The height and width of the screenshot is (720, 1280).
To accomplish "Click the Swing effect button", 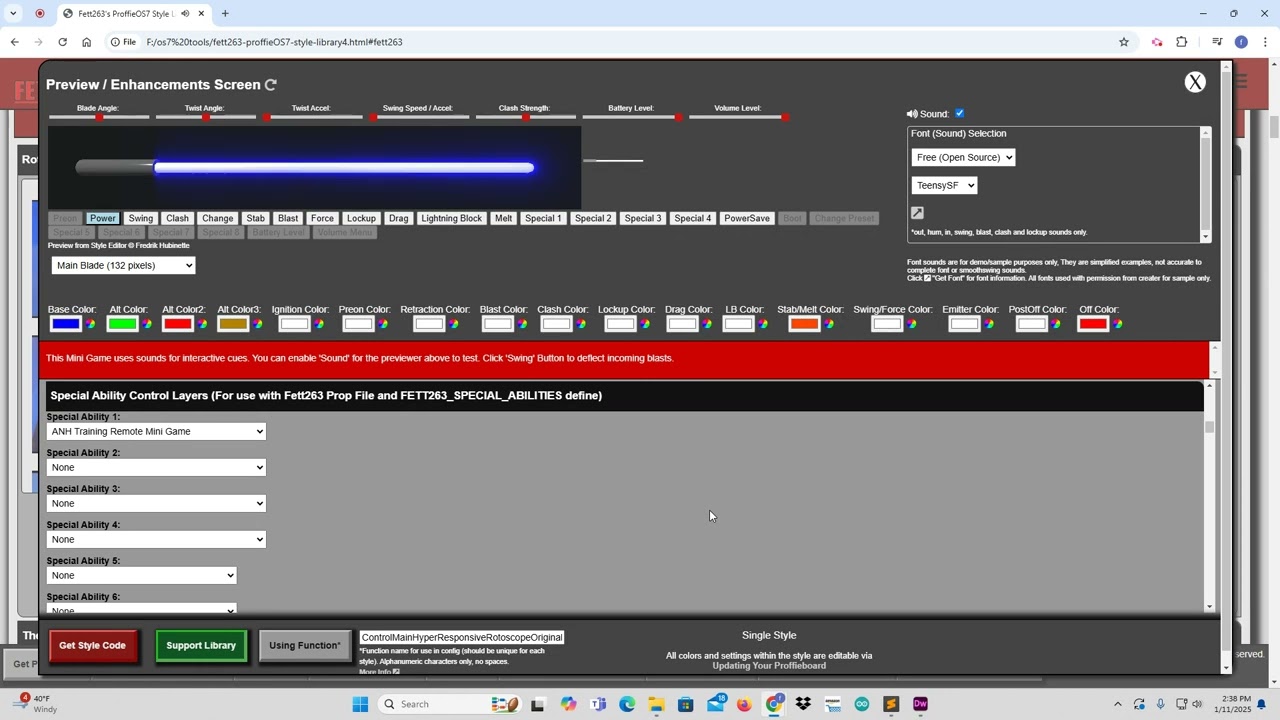I will tap(141, 218).
